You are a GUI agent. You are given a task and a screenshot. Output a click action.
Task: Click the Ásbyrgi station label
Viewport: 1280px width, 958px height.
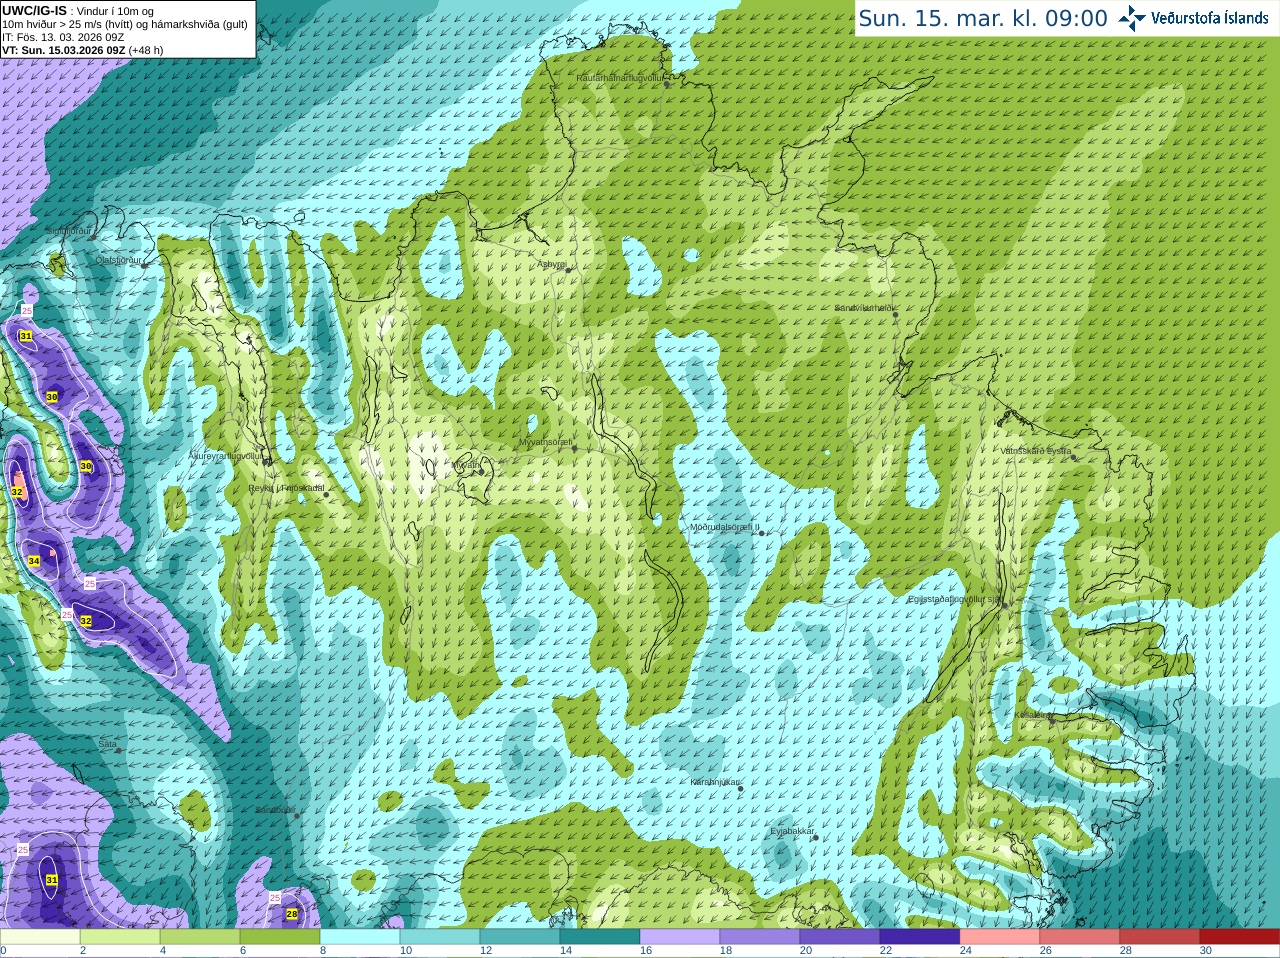[552, 264]
